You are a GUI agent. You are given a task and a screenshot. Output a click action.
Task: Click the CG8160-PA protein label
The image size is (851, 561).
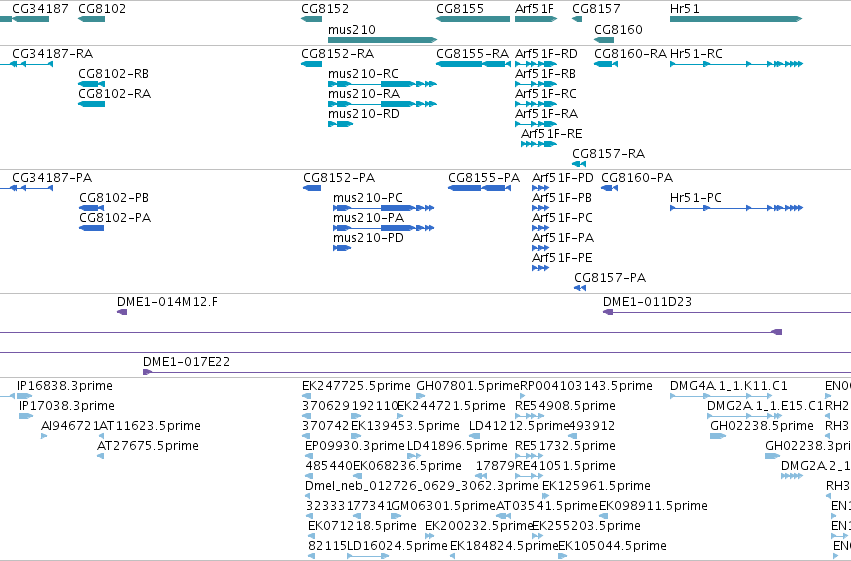[637, 178]
